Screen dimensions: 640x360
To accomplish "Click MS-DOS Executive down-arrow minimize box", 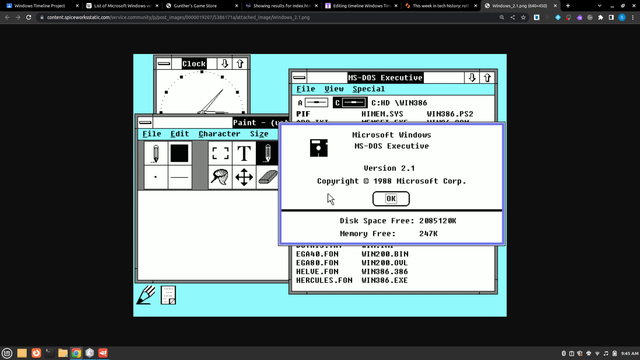I will tap(472, 78).
